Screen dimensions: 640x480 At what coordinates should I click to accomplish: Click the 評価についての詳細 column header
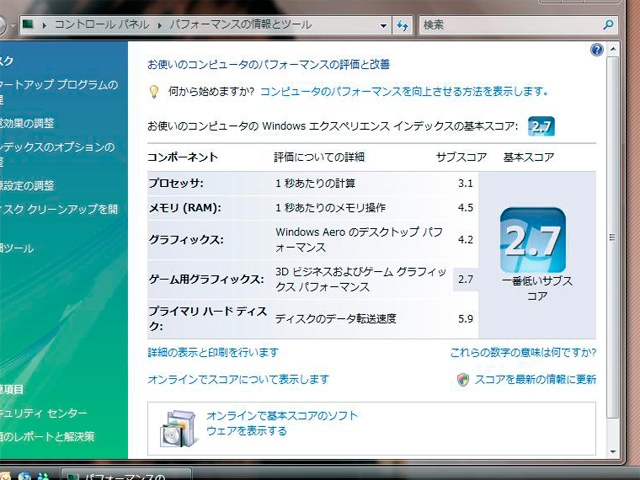click(319, 157)
